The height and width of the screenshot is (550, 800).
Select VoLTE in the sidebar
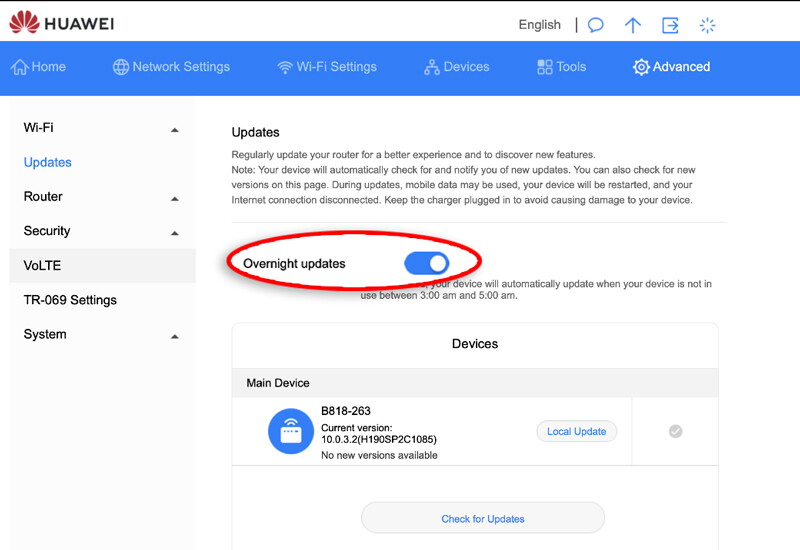(103, 265)
